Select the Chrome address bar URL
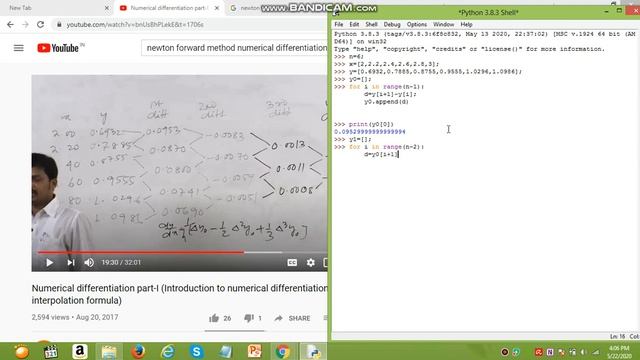640x360 pixels. click(135, 24)
